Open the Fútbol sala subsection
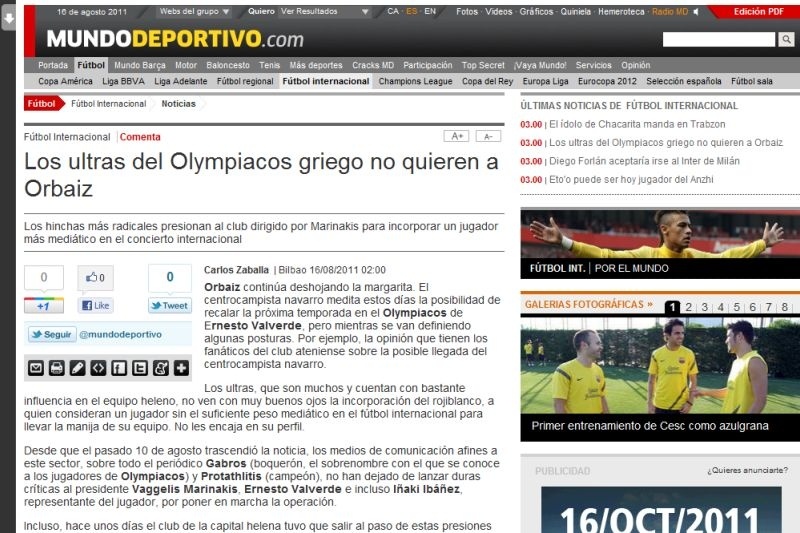Image resolution: width=800 pixels, height=533 pixels. tap(752, 81)
